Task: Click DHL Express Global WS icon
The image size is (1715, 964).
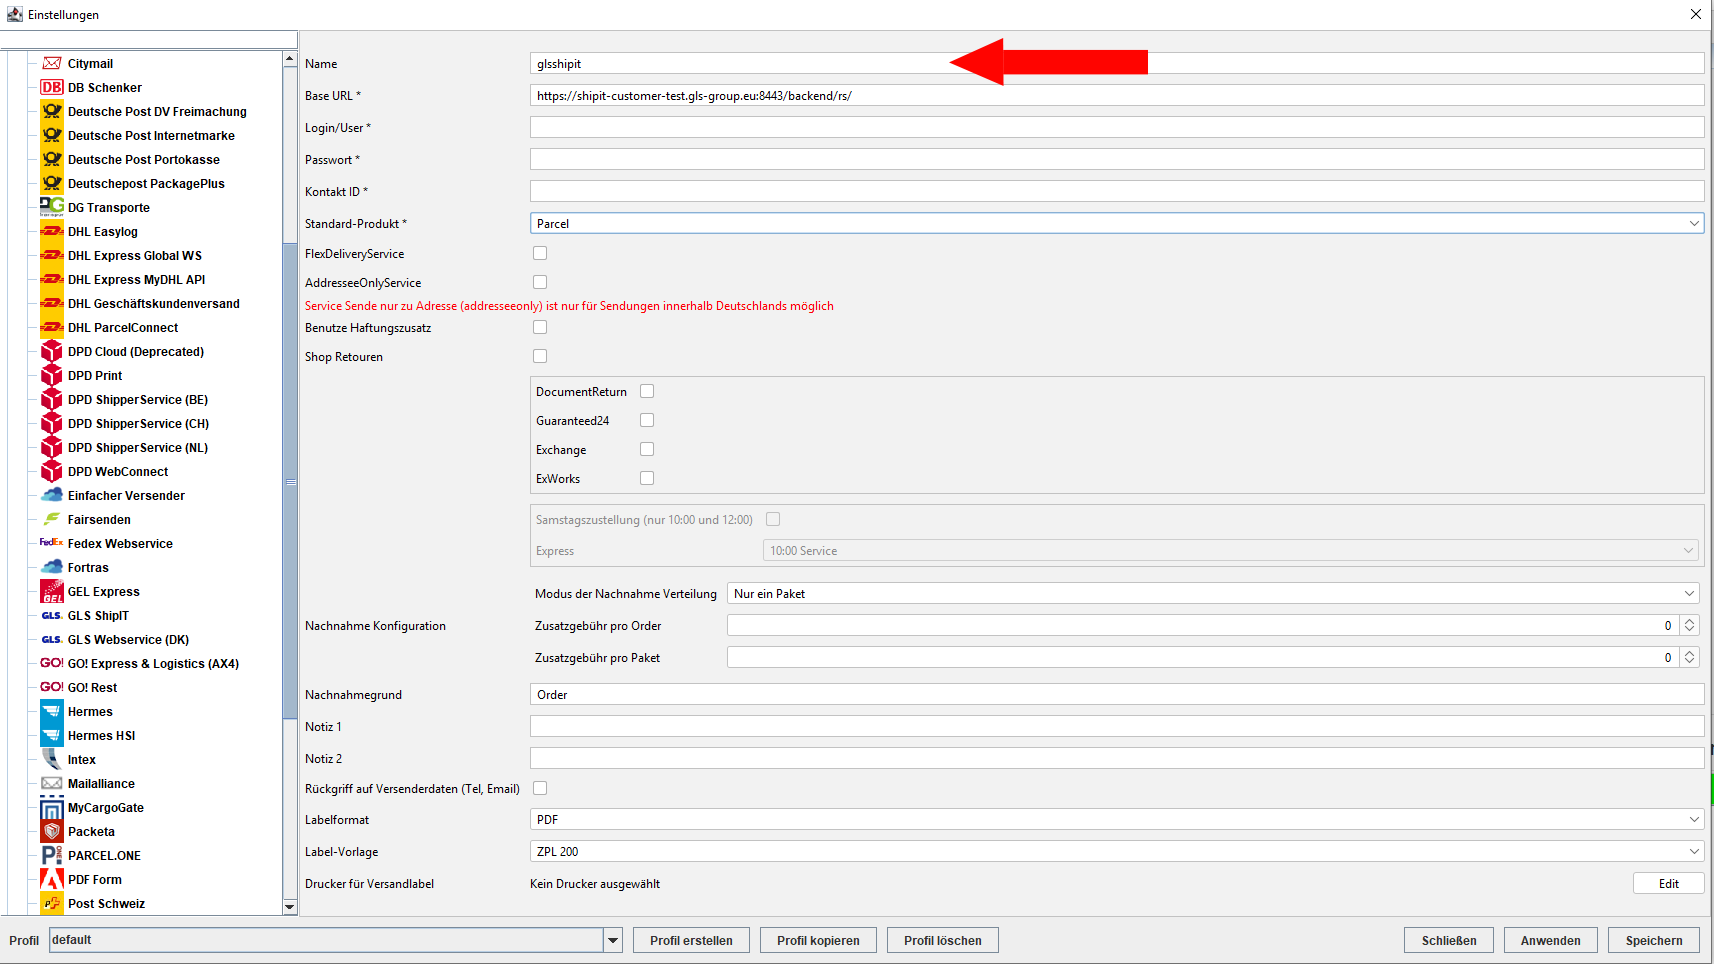Action: point(52,255)
